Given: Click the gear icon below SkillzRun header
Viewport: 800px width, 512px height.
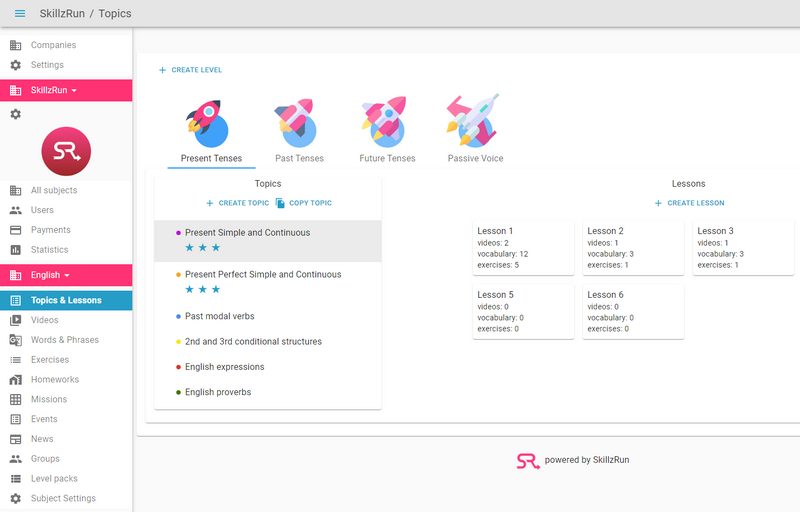Looking at the screenshot, I should point(16,114).
